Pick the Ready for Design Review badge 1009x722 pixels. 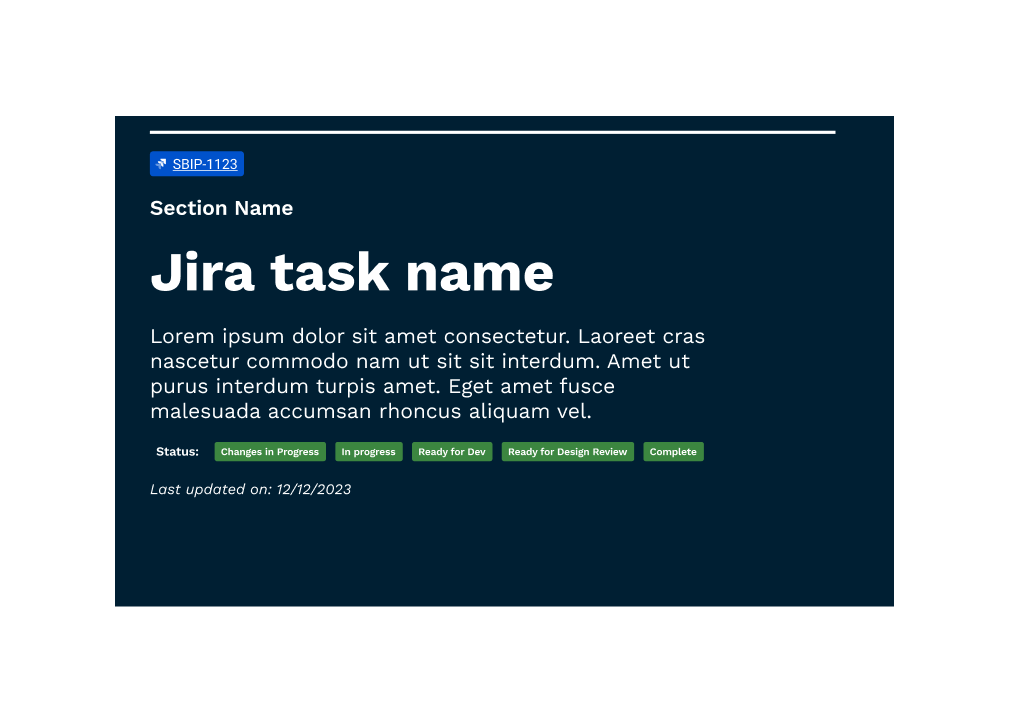pos(568,452)
